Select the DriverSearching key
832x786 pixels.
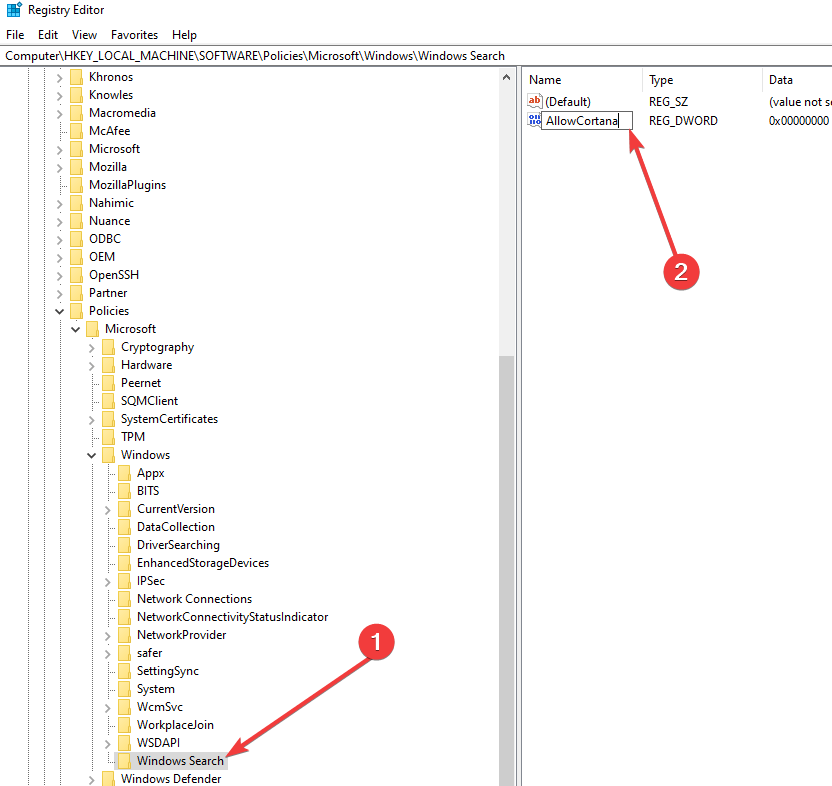tap(178, 545)
